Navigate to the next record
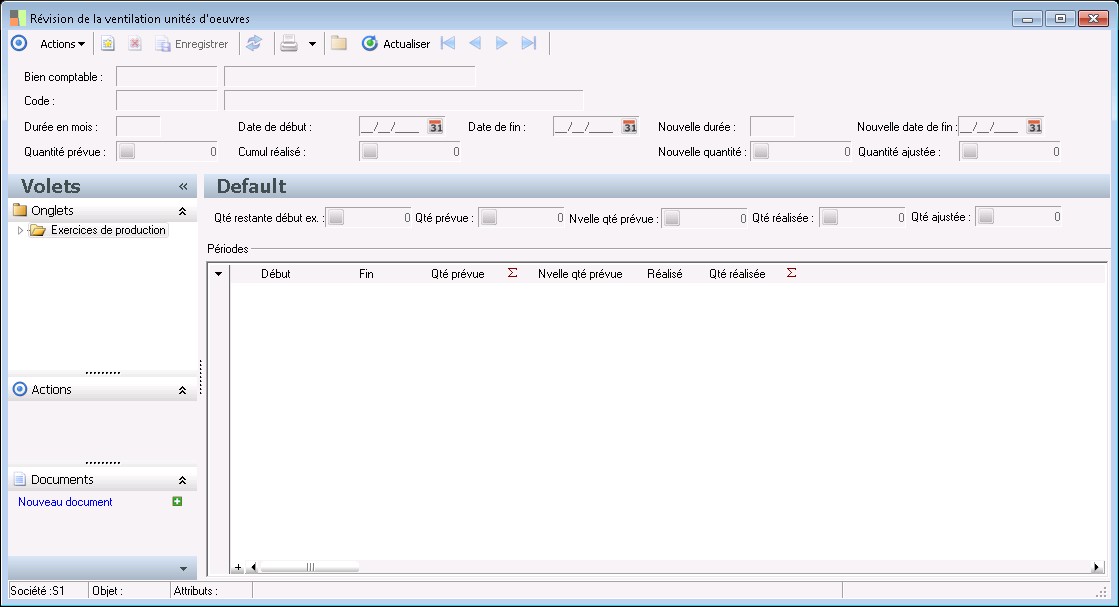Image resolution: width=1119 pixels, height=607 pixels. 502,44
